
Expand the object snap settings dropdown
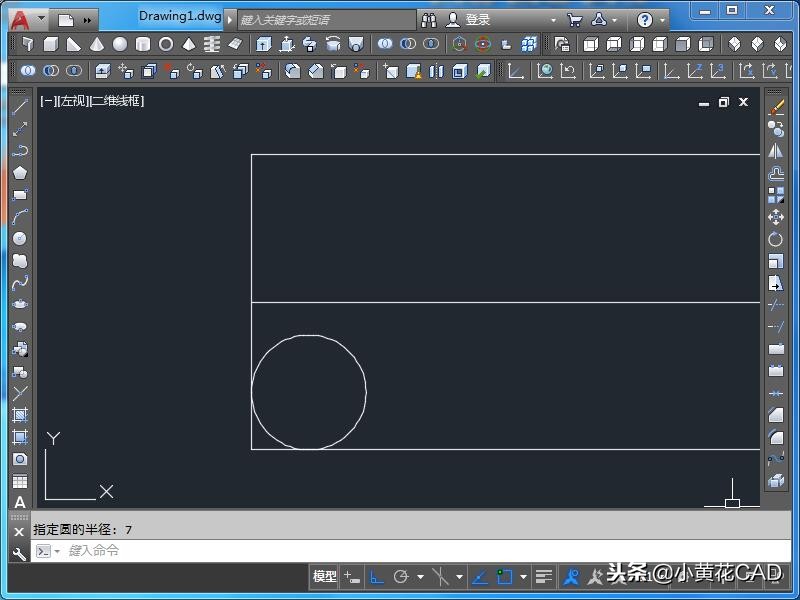point(523,577)
